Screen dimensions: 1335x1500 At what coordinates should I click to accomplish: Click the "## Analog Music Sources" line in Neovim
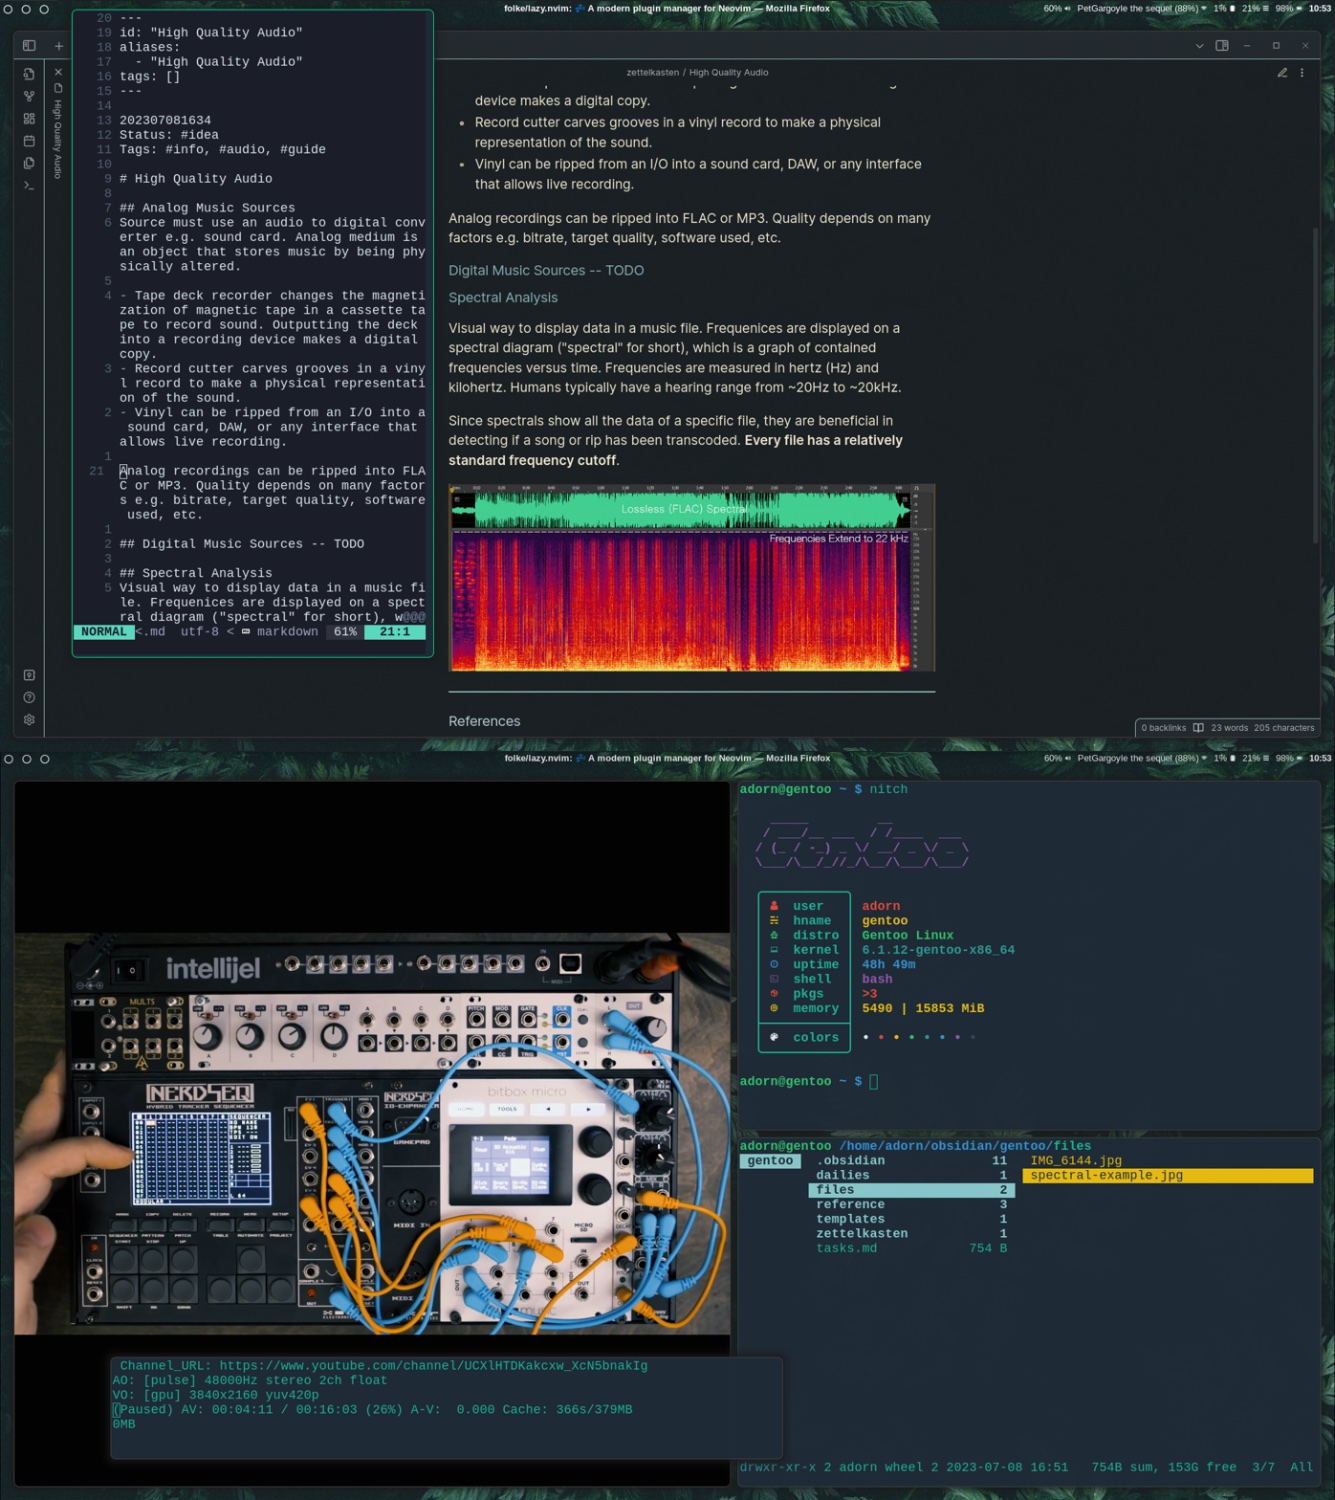coord(207,208)
